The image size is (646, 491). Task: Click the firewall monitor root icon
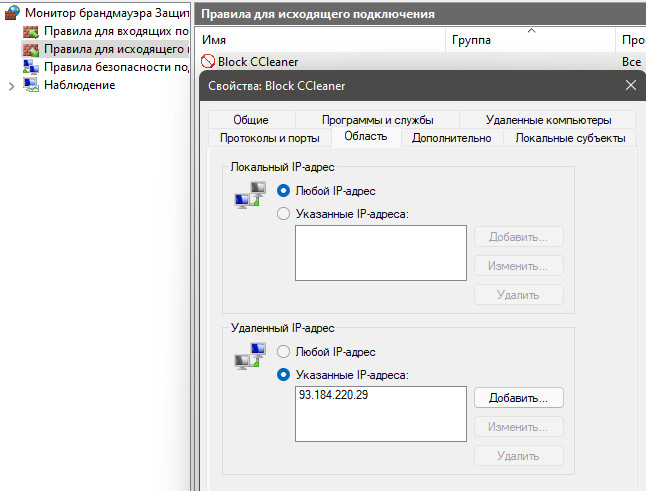tap(12, 13)
